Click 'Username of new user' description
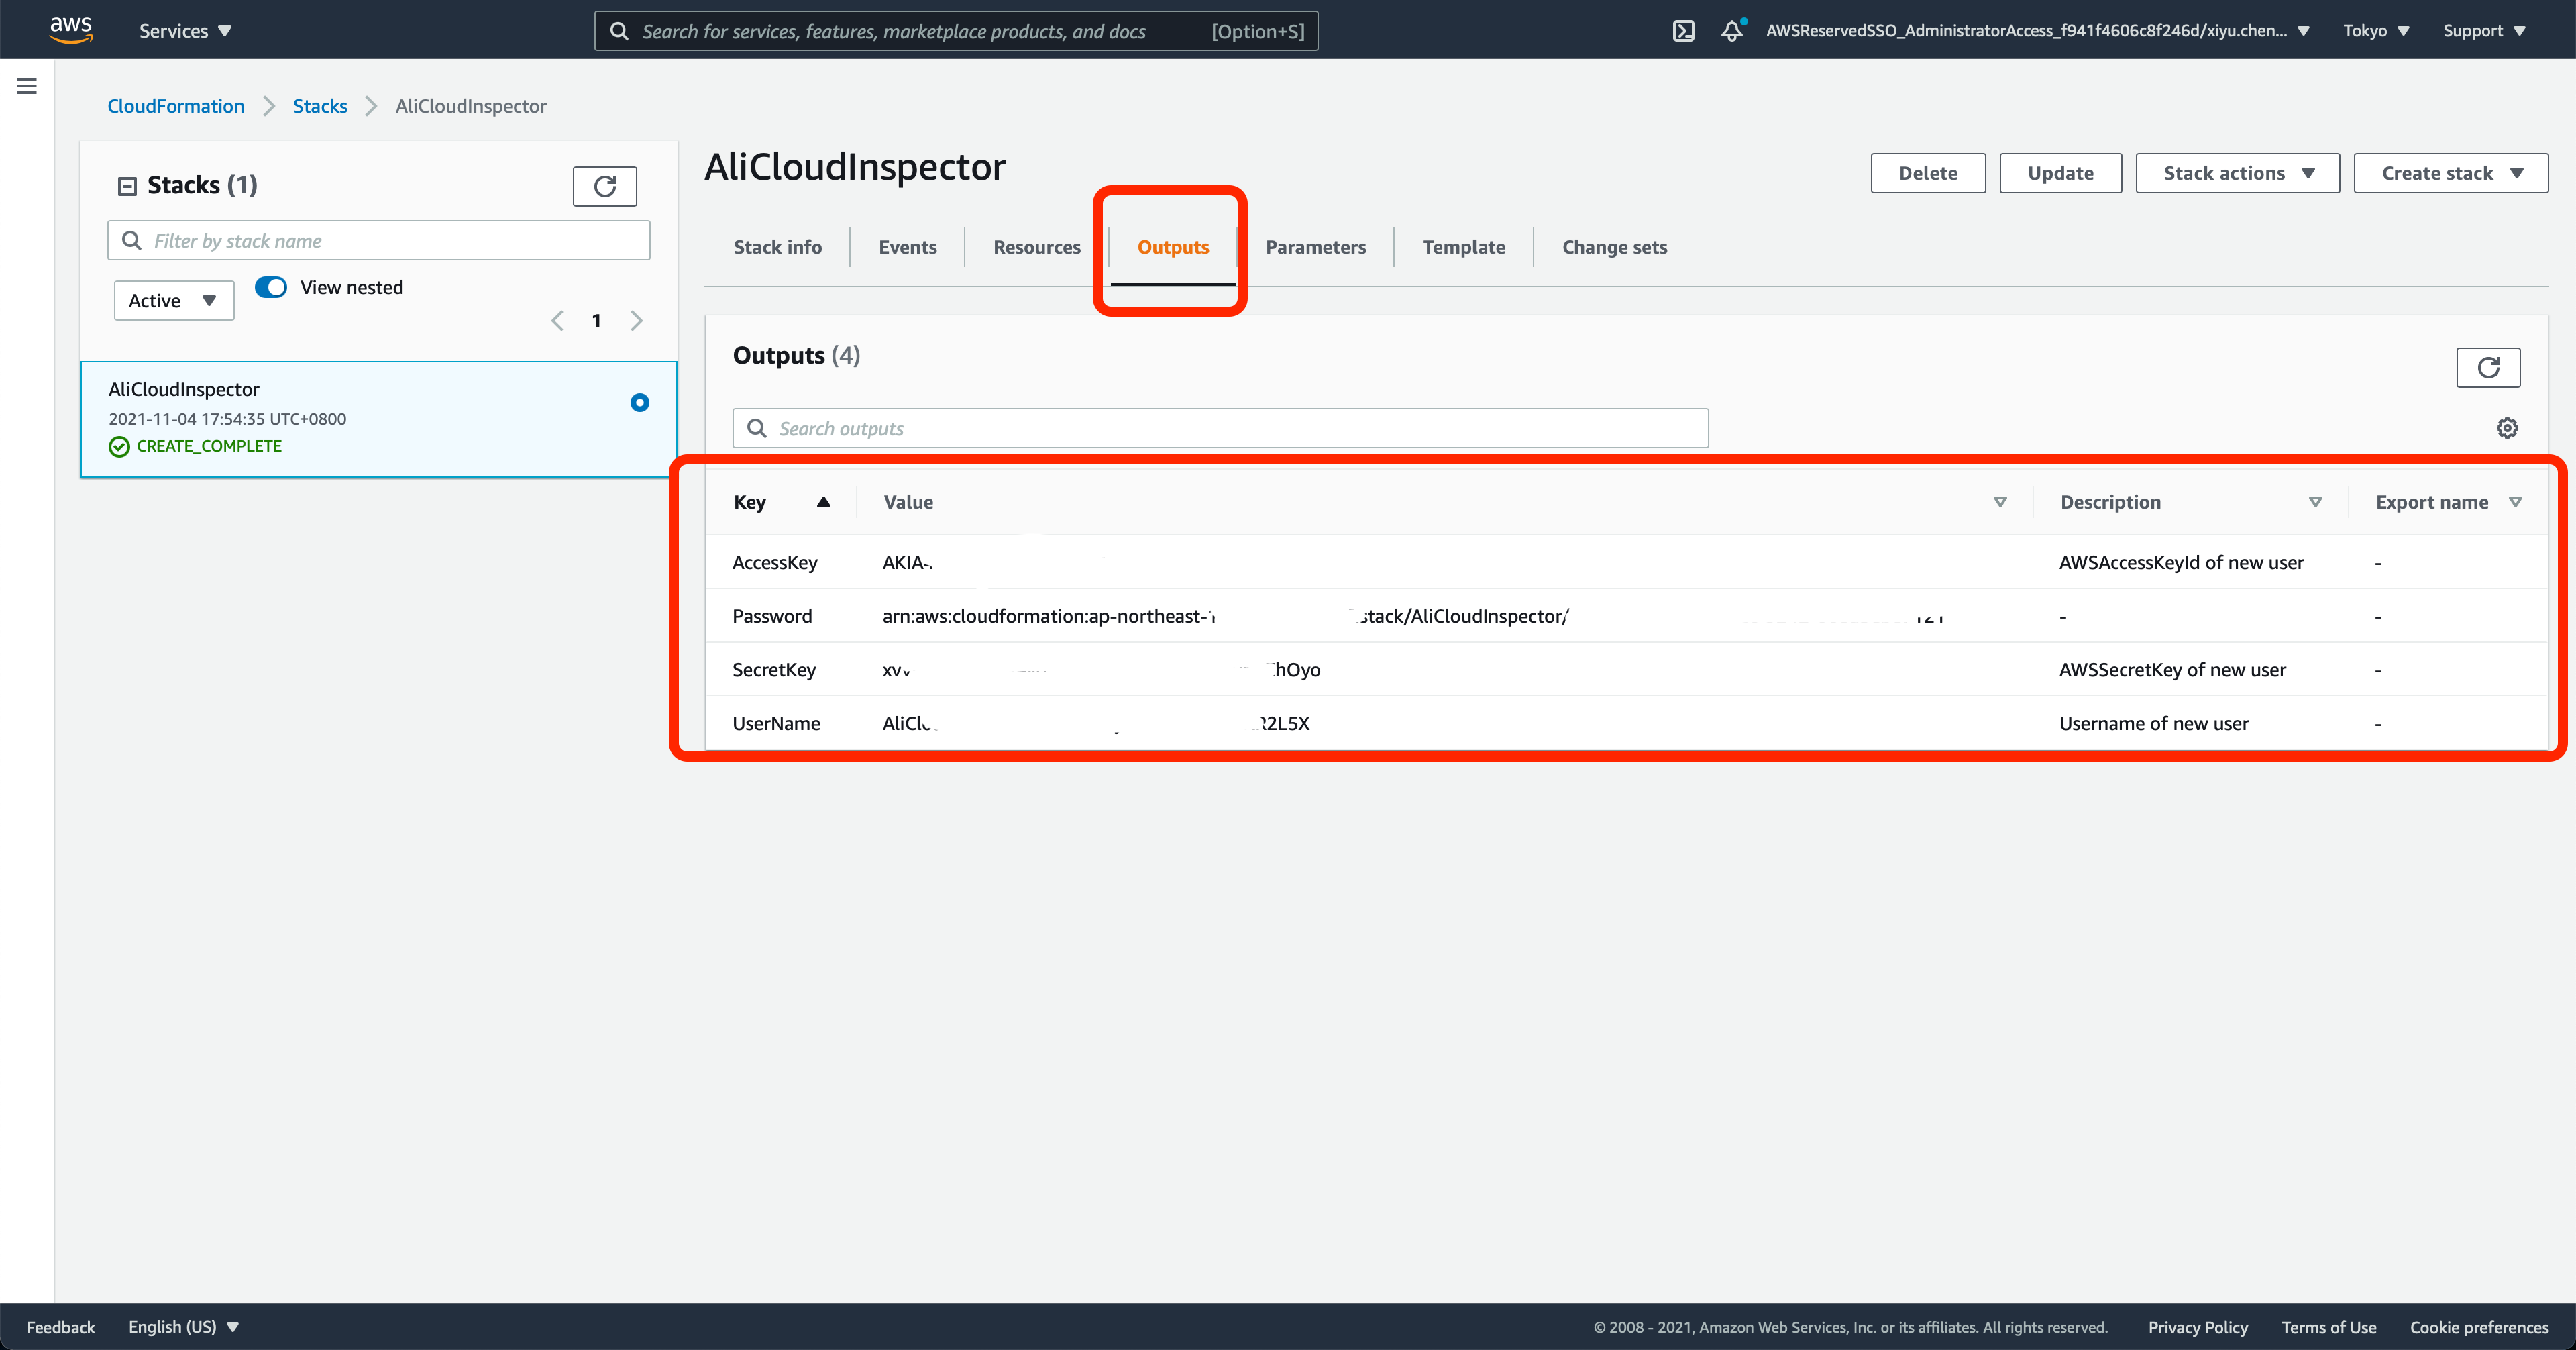 pyautogui.click(x=2153, y=723)
